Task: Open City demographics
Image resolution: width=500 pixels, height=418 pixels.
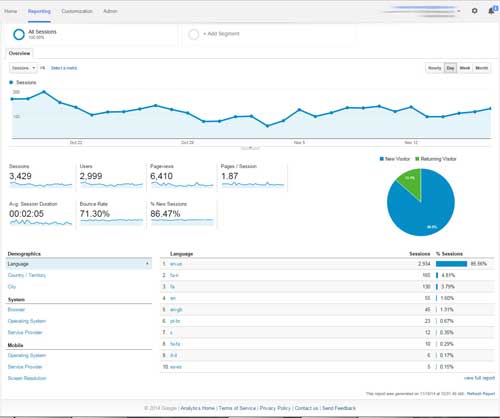Action: tap(12, 287)
